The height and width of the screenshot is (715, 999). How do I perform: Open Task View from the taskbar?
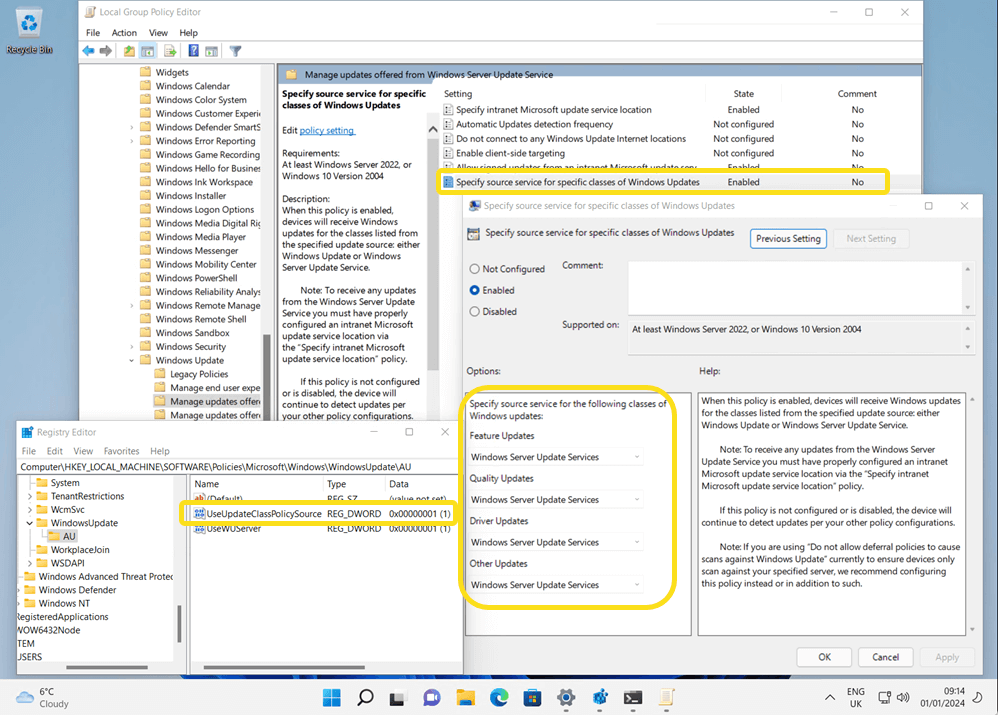[x=398, y=698]
